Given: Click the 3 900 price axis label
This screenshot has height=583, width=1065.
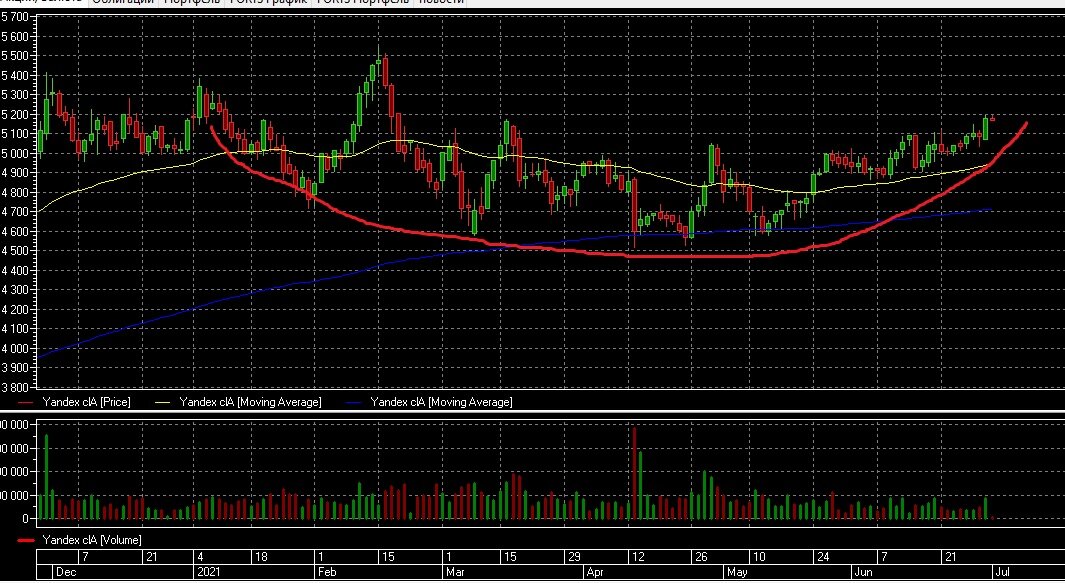Looking at the screenshot, I should coord(15,368).
